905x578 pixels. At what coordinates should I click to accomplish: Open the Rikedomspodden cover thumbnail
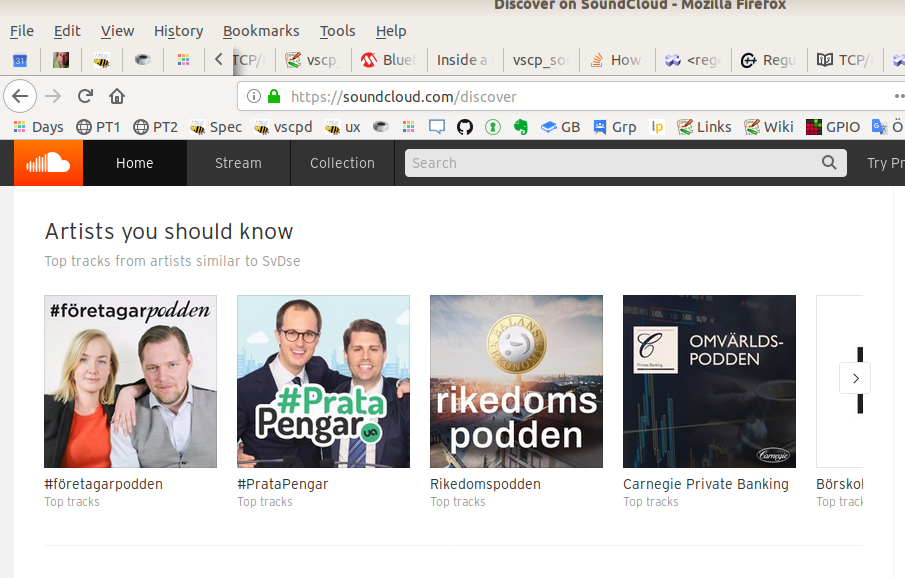[x=517, y=382]
